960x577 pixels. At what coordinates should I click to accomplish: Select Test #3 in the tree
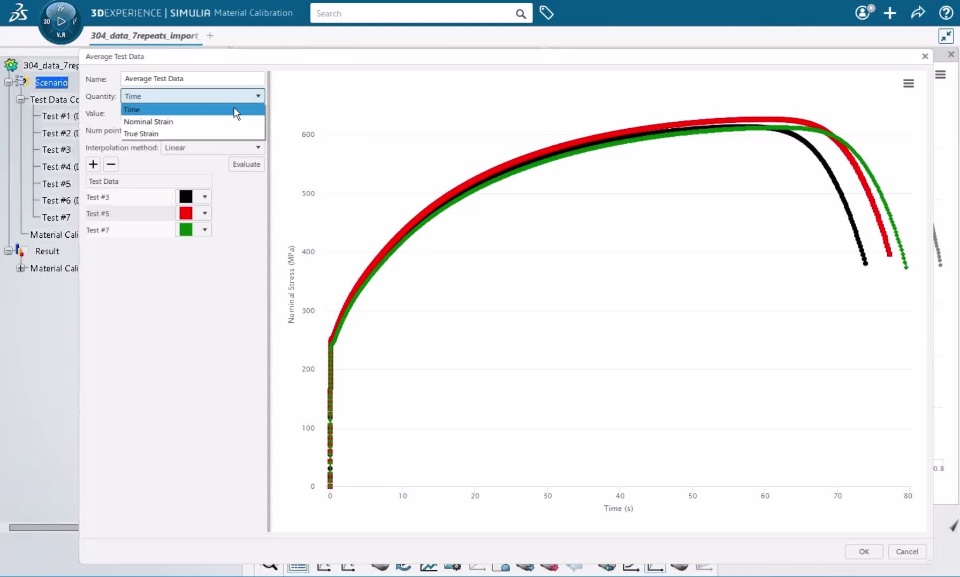(56, 149)
